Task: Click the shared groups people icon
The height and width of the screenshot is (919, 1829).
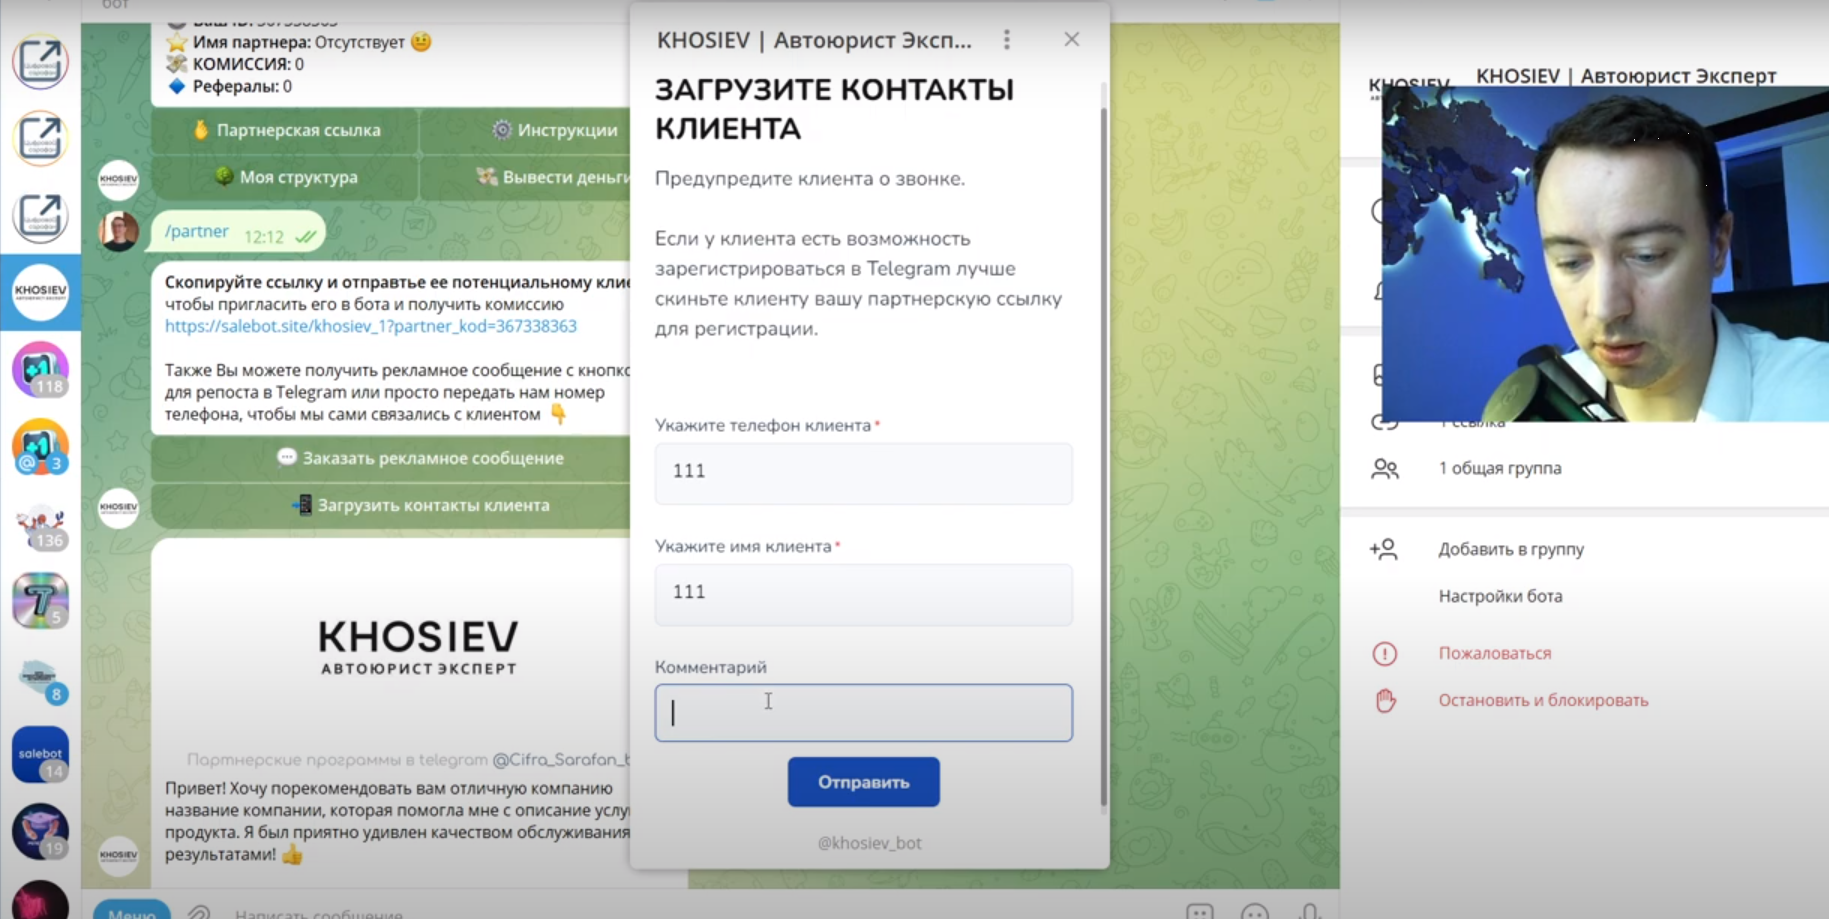Action: click(1385, 468)
